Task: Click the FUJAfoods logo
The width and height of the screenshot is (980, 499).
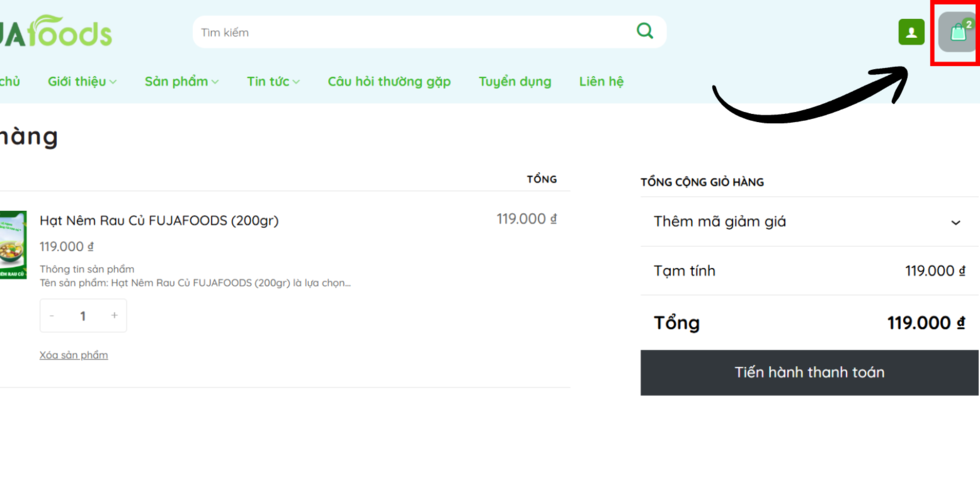Action: (x=56, y=31)
